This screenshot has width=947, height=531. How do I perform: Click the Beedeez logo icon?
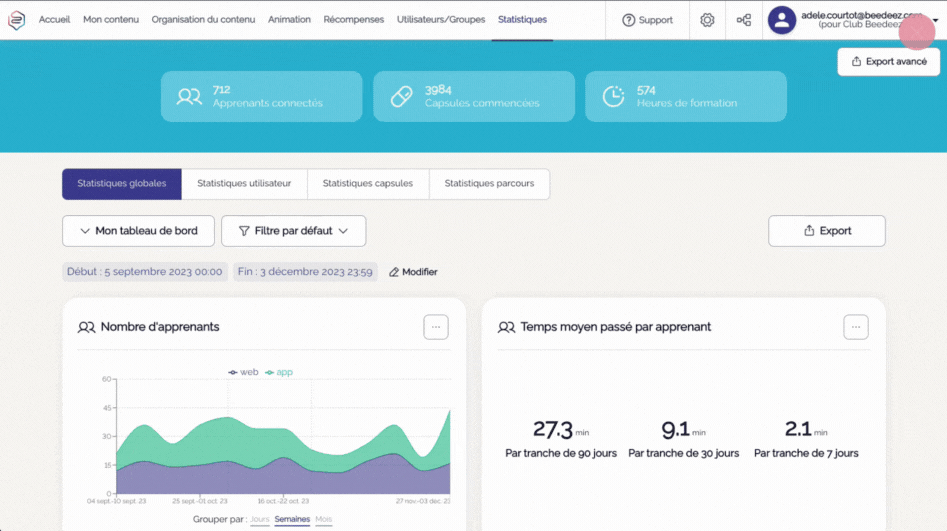click(16, 20)
